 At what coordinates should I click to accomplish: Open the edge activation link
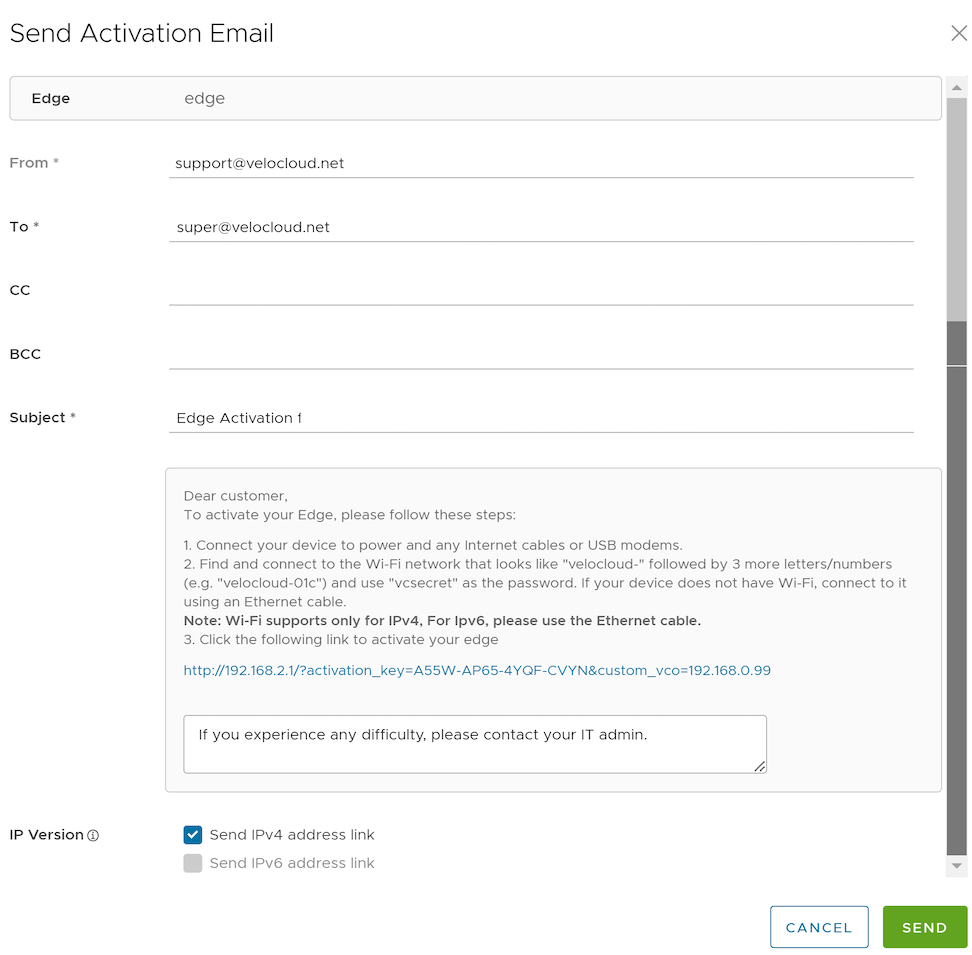(x=475, y=670)
